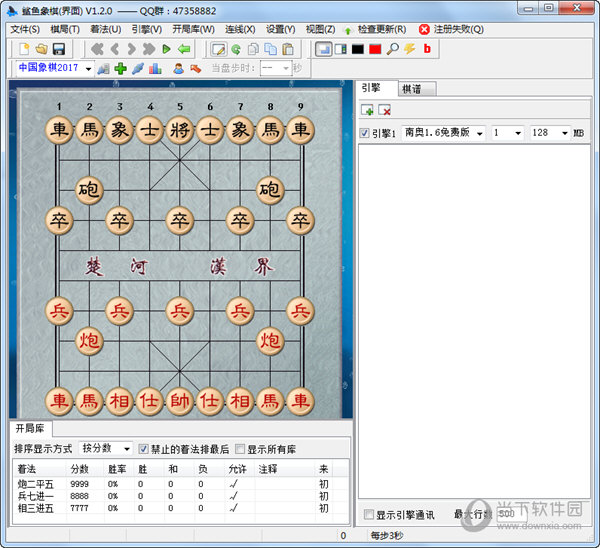Click the add engine icon with green plus
This screenshot has width=600, height=548.
(367, 110)
